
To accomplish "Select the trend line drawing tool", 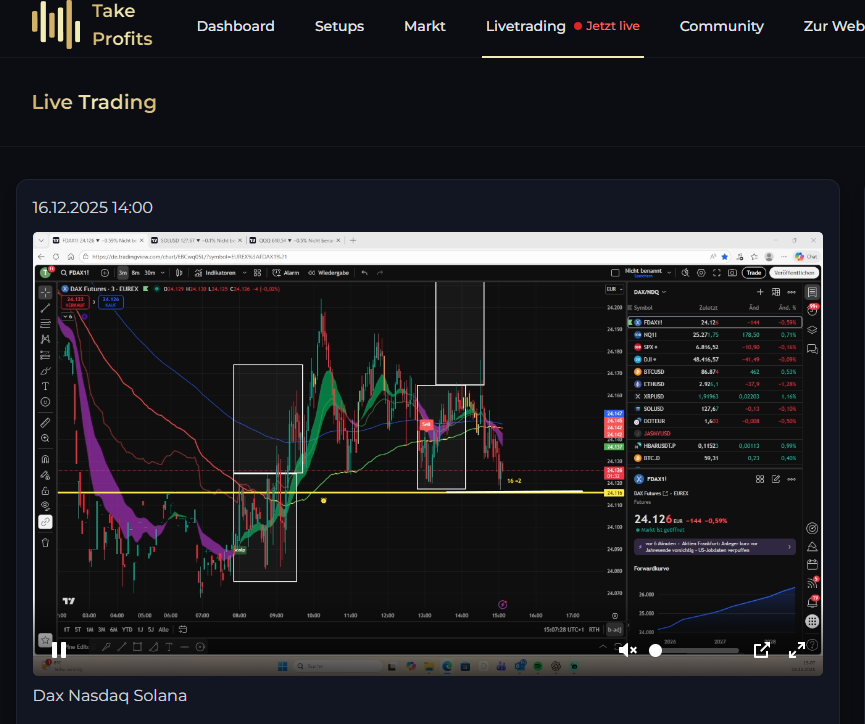I will point(45,308).
